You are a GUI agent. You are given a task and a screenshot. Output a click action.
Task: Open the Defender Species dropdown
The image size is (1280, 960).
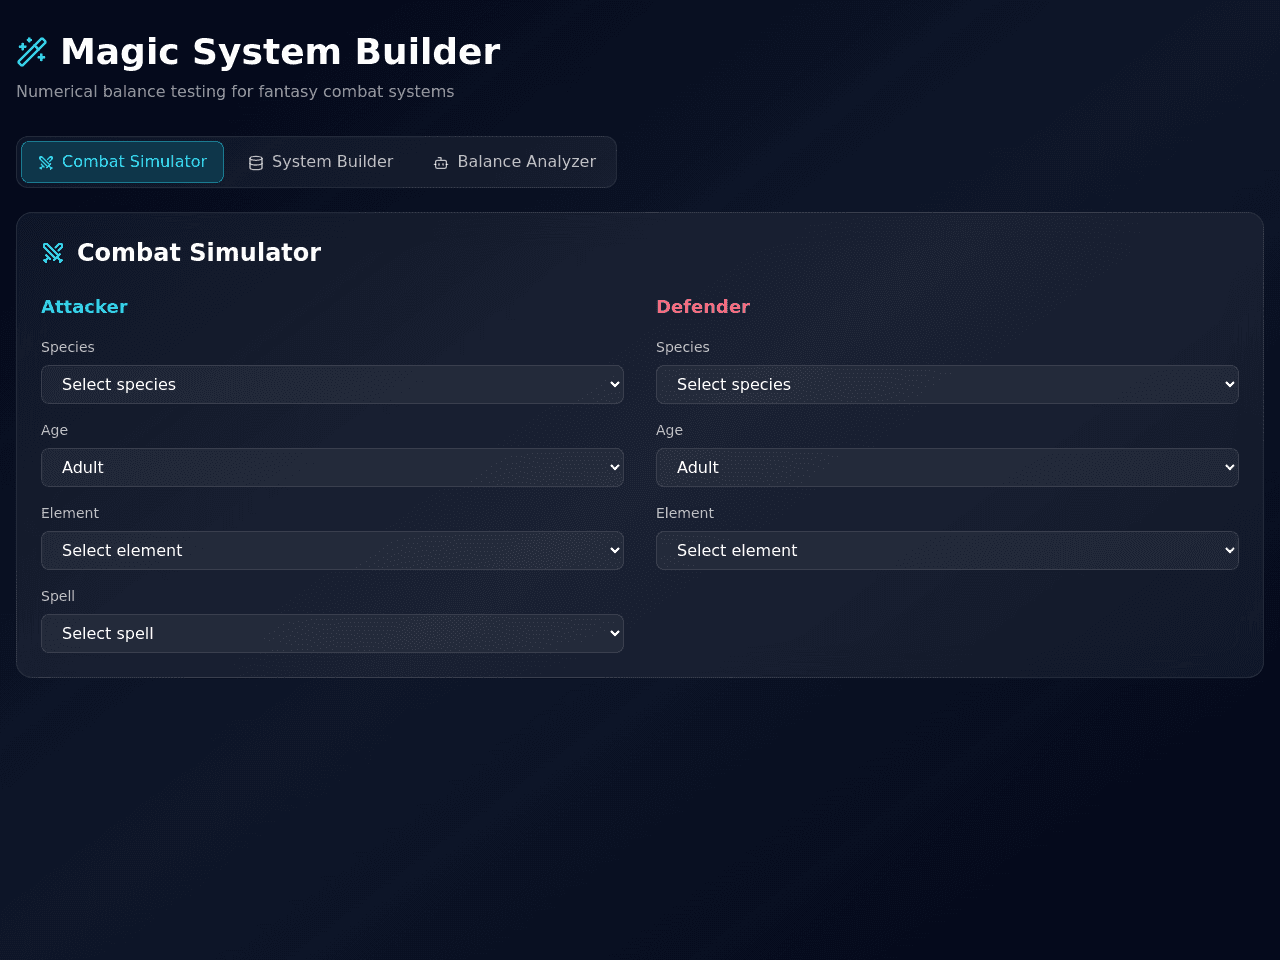(947, 385)
